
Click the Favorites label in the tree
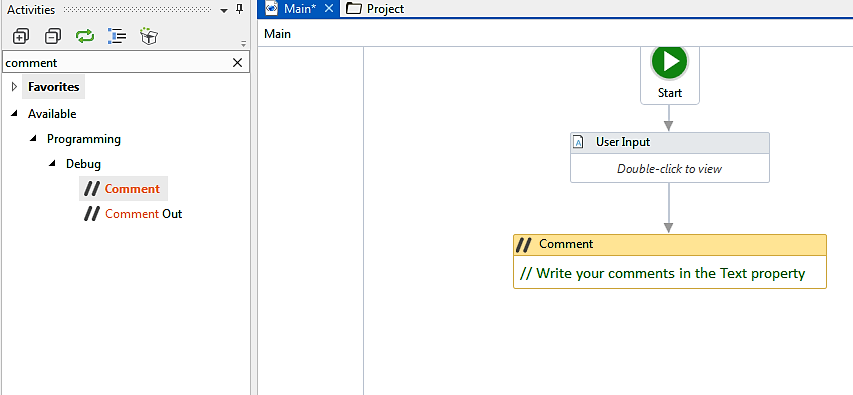click(x=53, y=87)
